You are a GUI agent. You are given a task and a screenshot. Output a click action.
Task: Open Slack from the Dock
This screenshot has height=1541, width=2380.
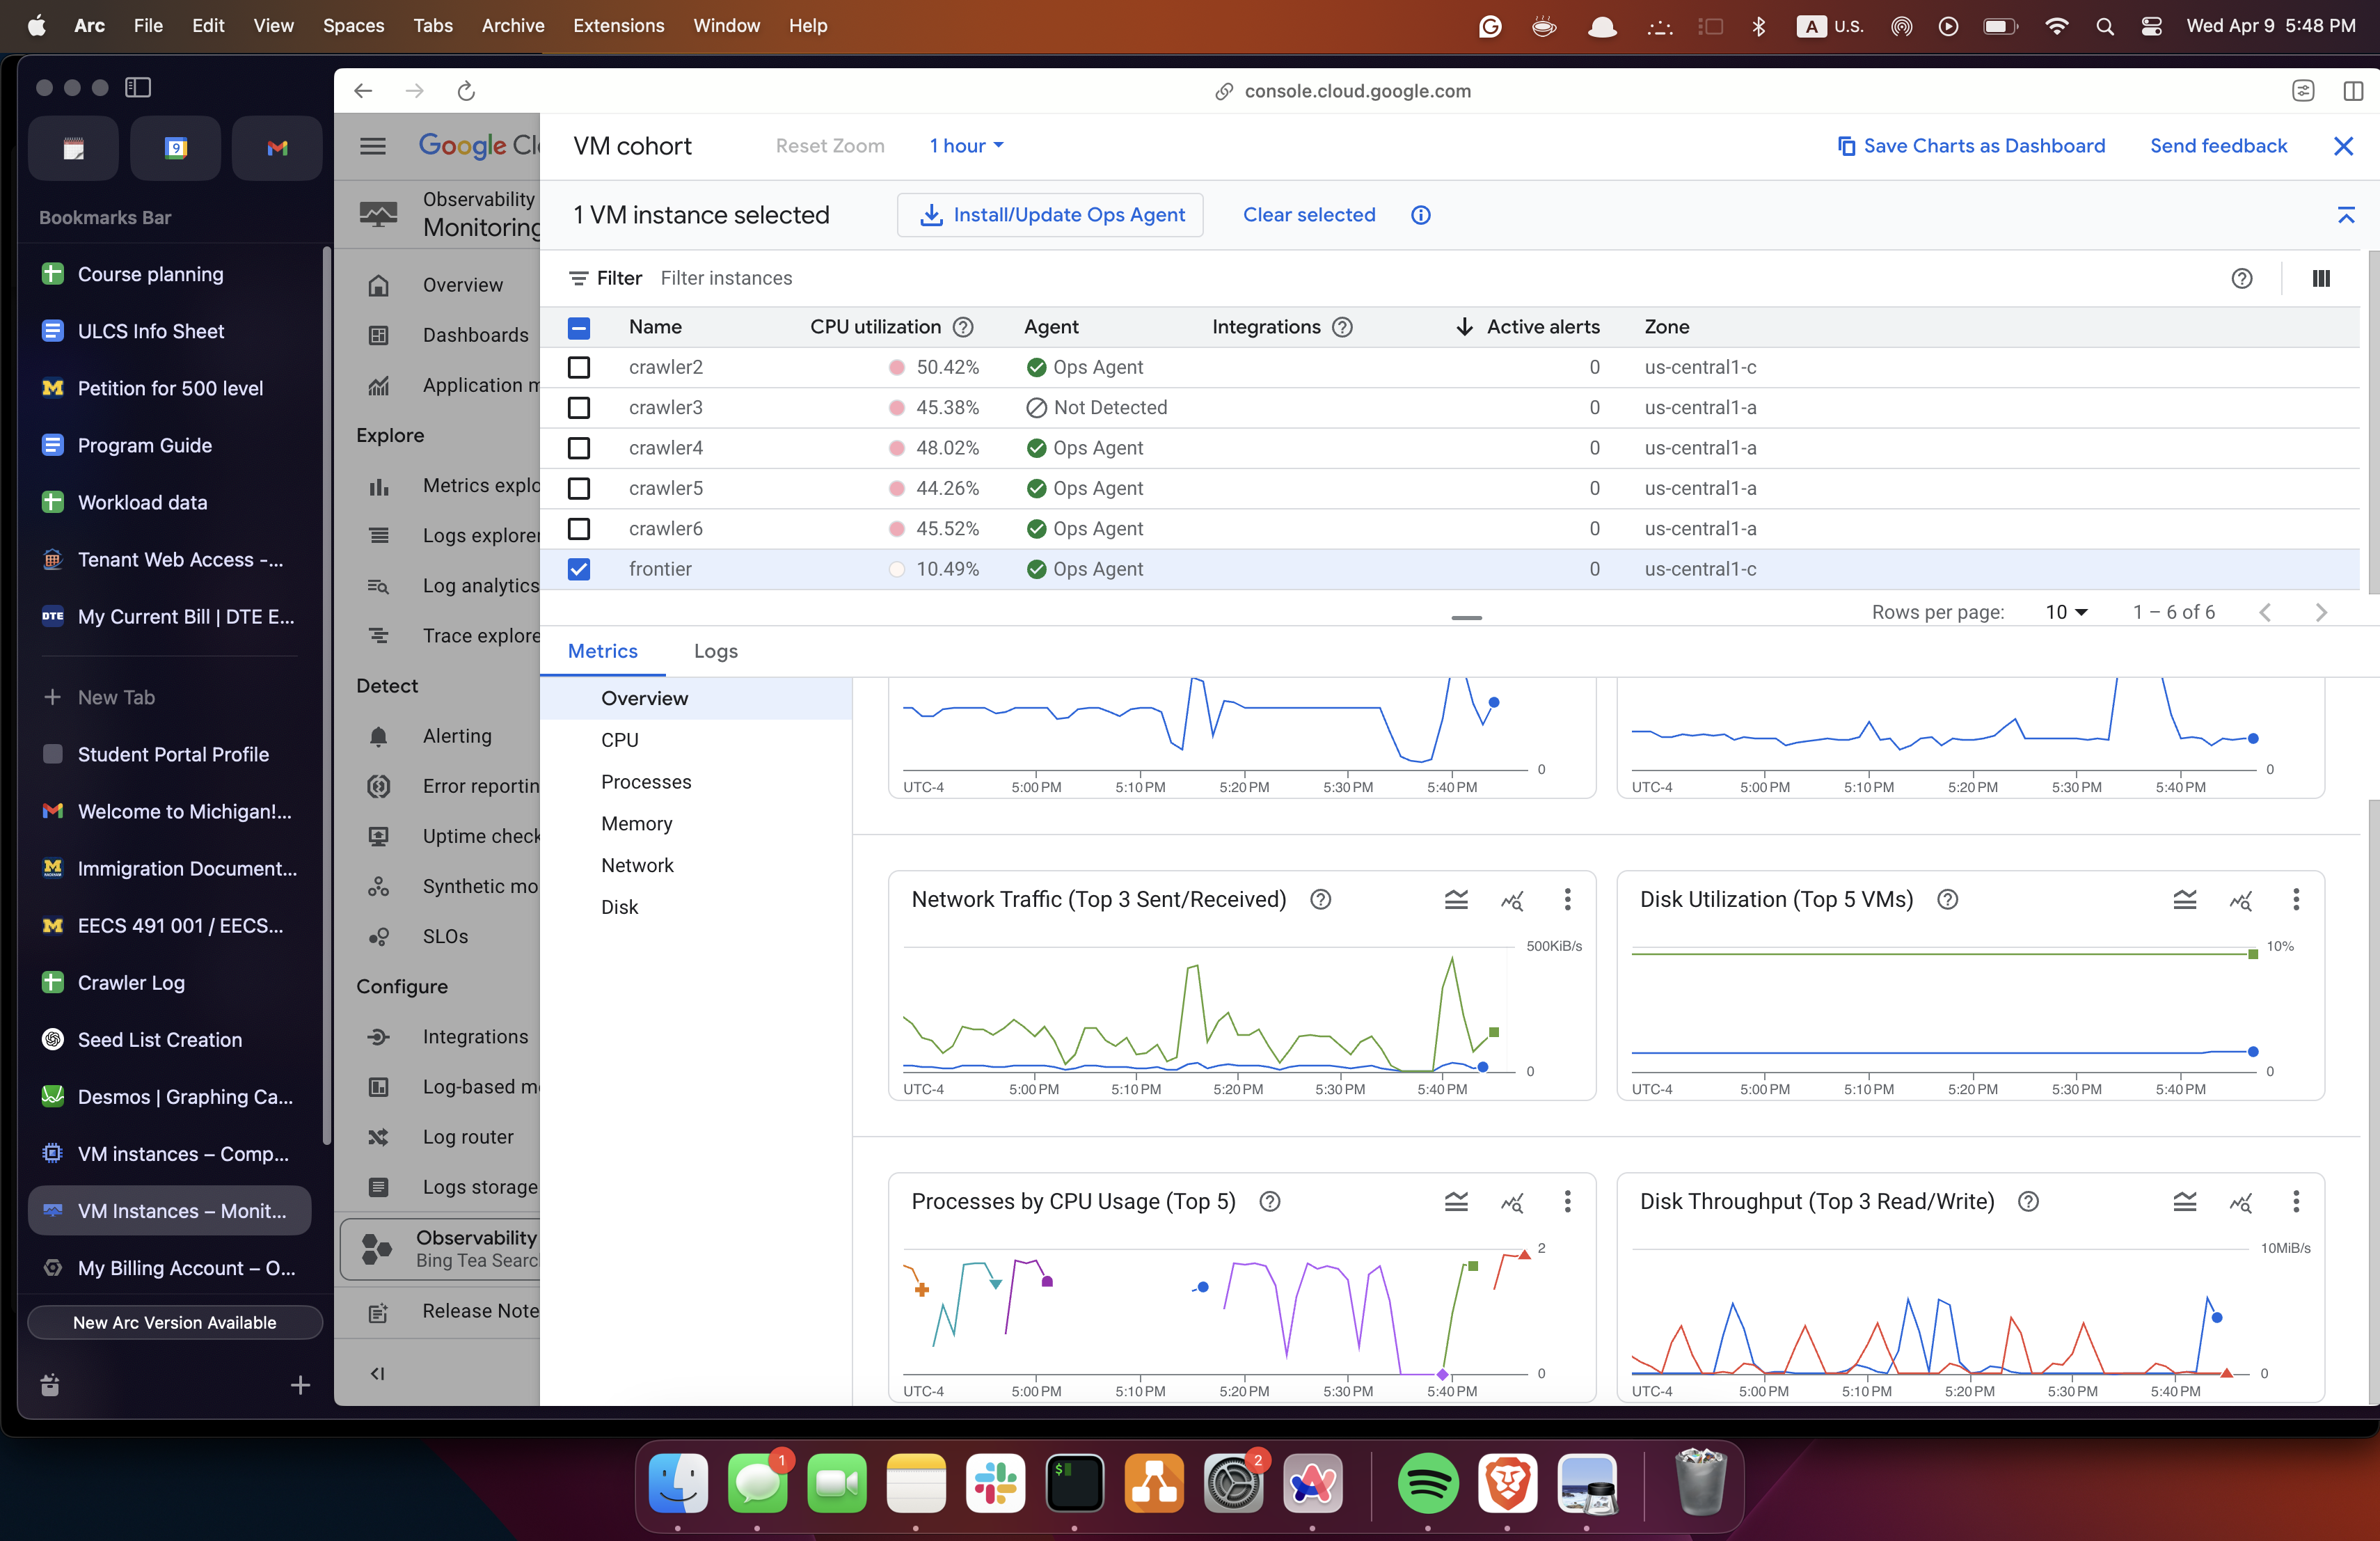[x=995, y=1483]
